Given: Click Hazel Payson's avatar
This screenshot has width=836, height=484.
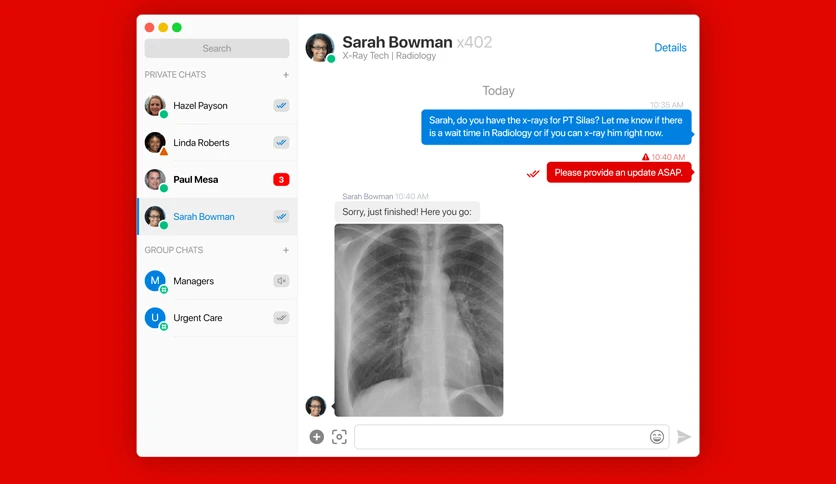Looking at the screenshot, I should pos(155,106).
